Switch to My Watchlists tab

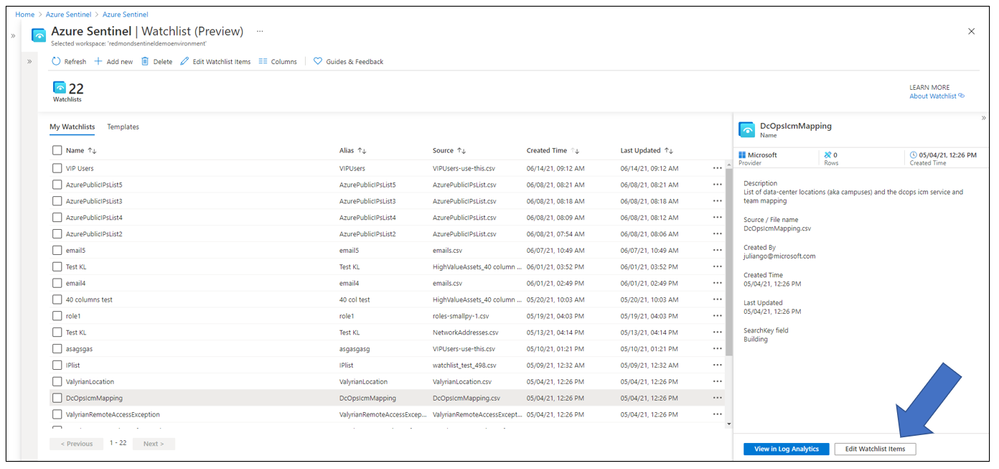[72, 127]
